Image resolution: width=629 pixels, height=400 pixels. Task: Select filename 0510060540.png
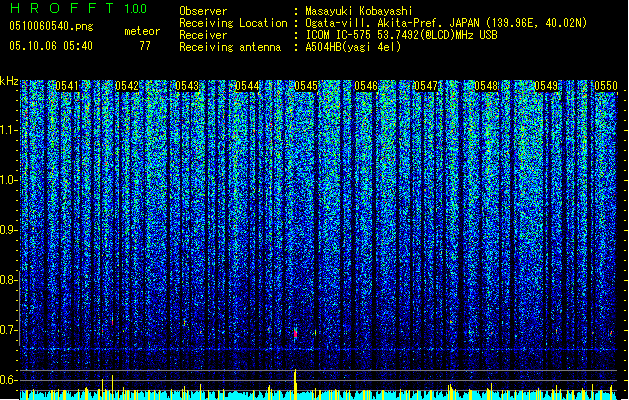coord(51,26)
